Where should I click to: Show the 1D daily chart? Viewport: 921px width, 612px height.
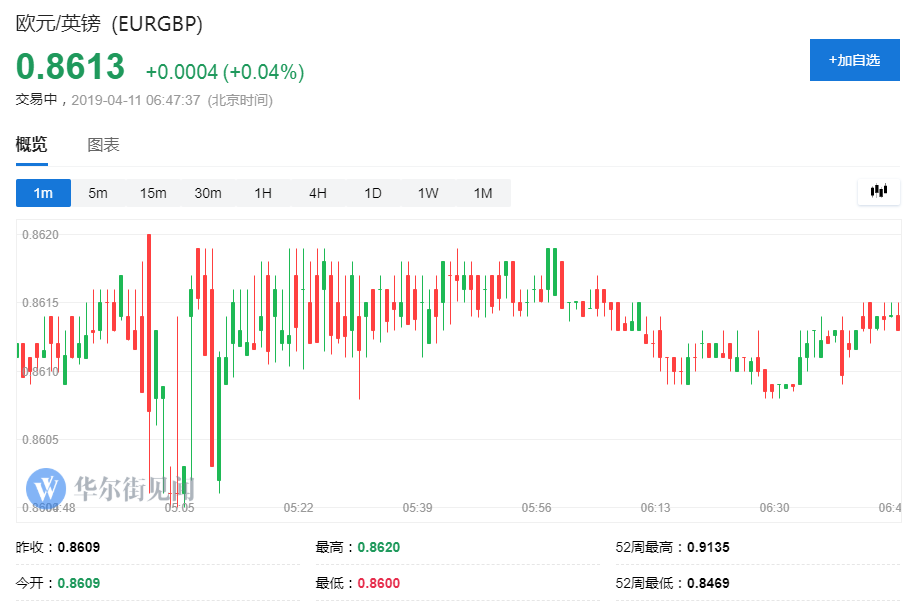click(373, 193)
